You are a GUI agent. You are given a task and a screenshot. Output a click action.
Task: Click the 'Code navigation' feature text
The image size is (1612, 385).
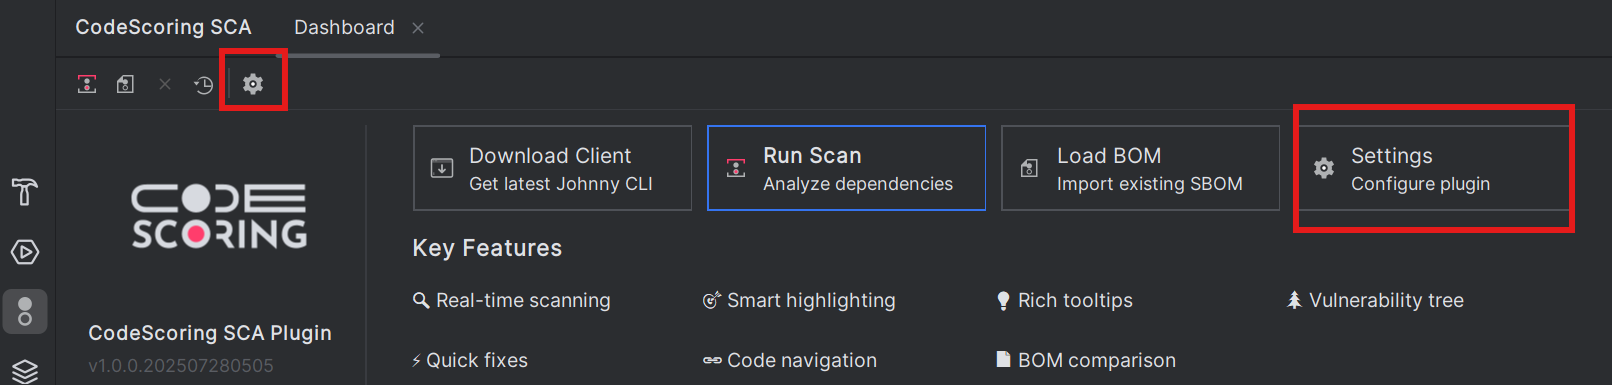pyautogui.click(x=802, y=360)
